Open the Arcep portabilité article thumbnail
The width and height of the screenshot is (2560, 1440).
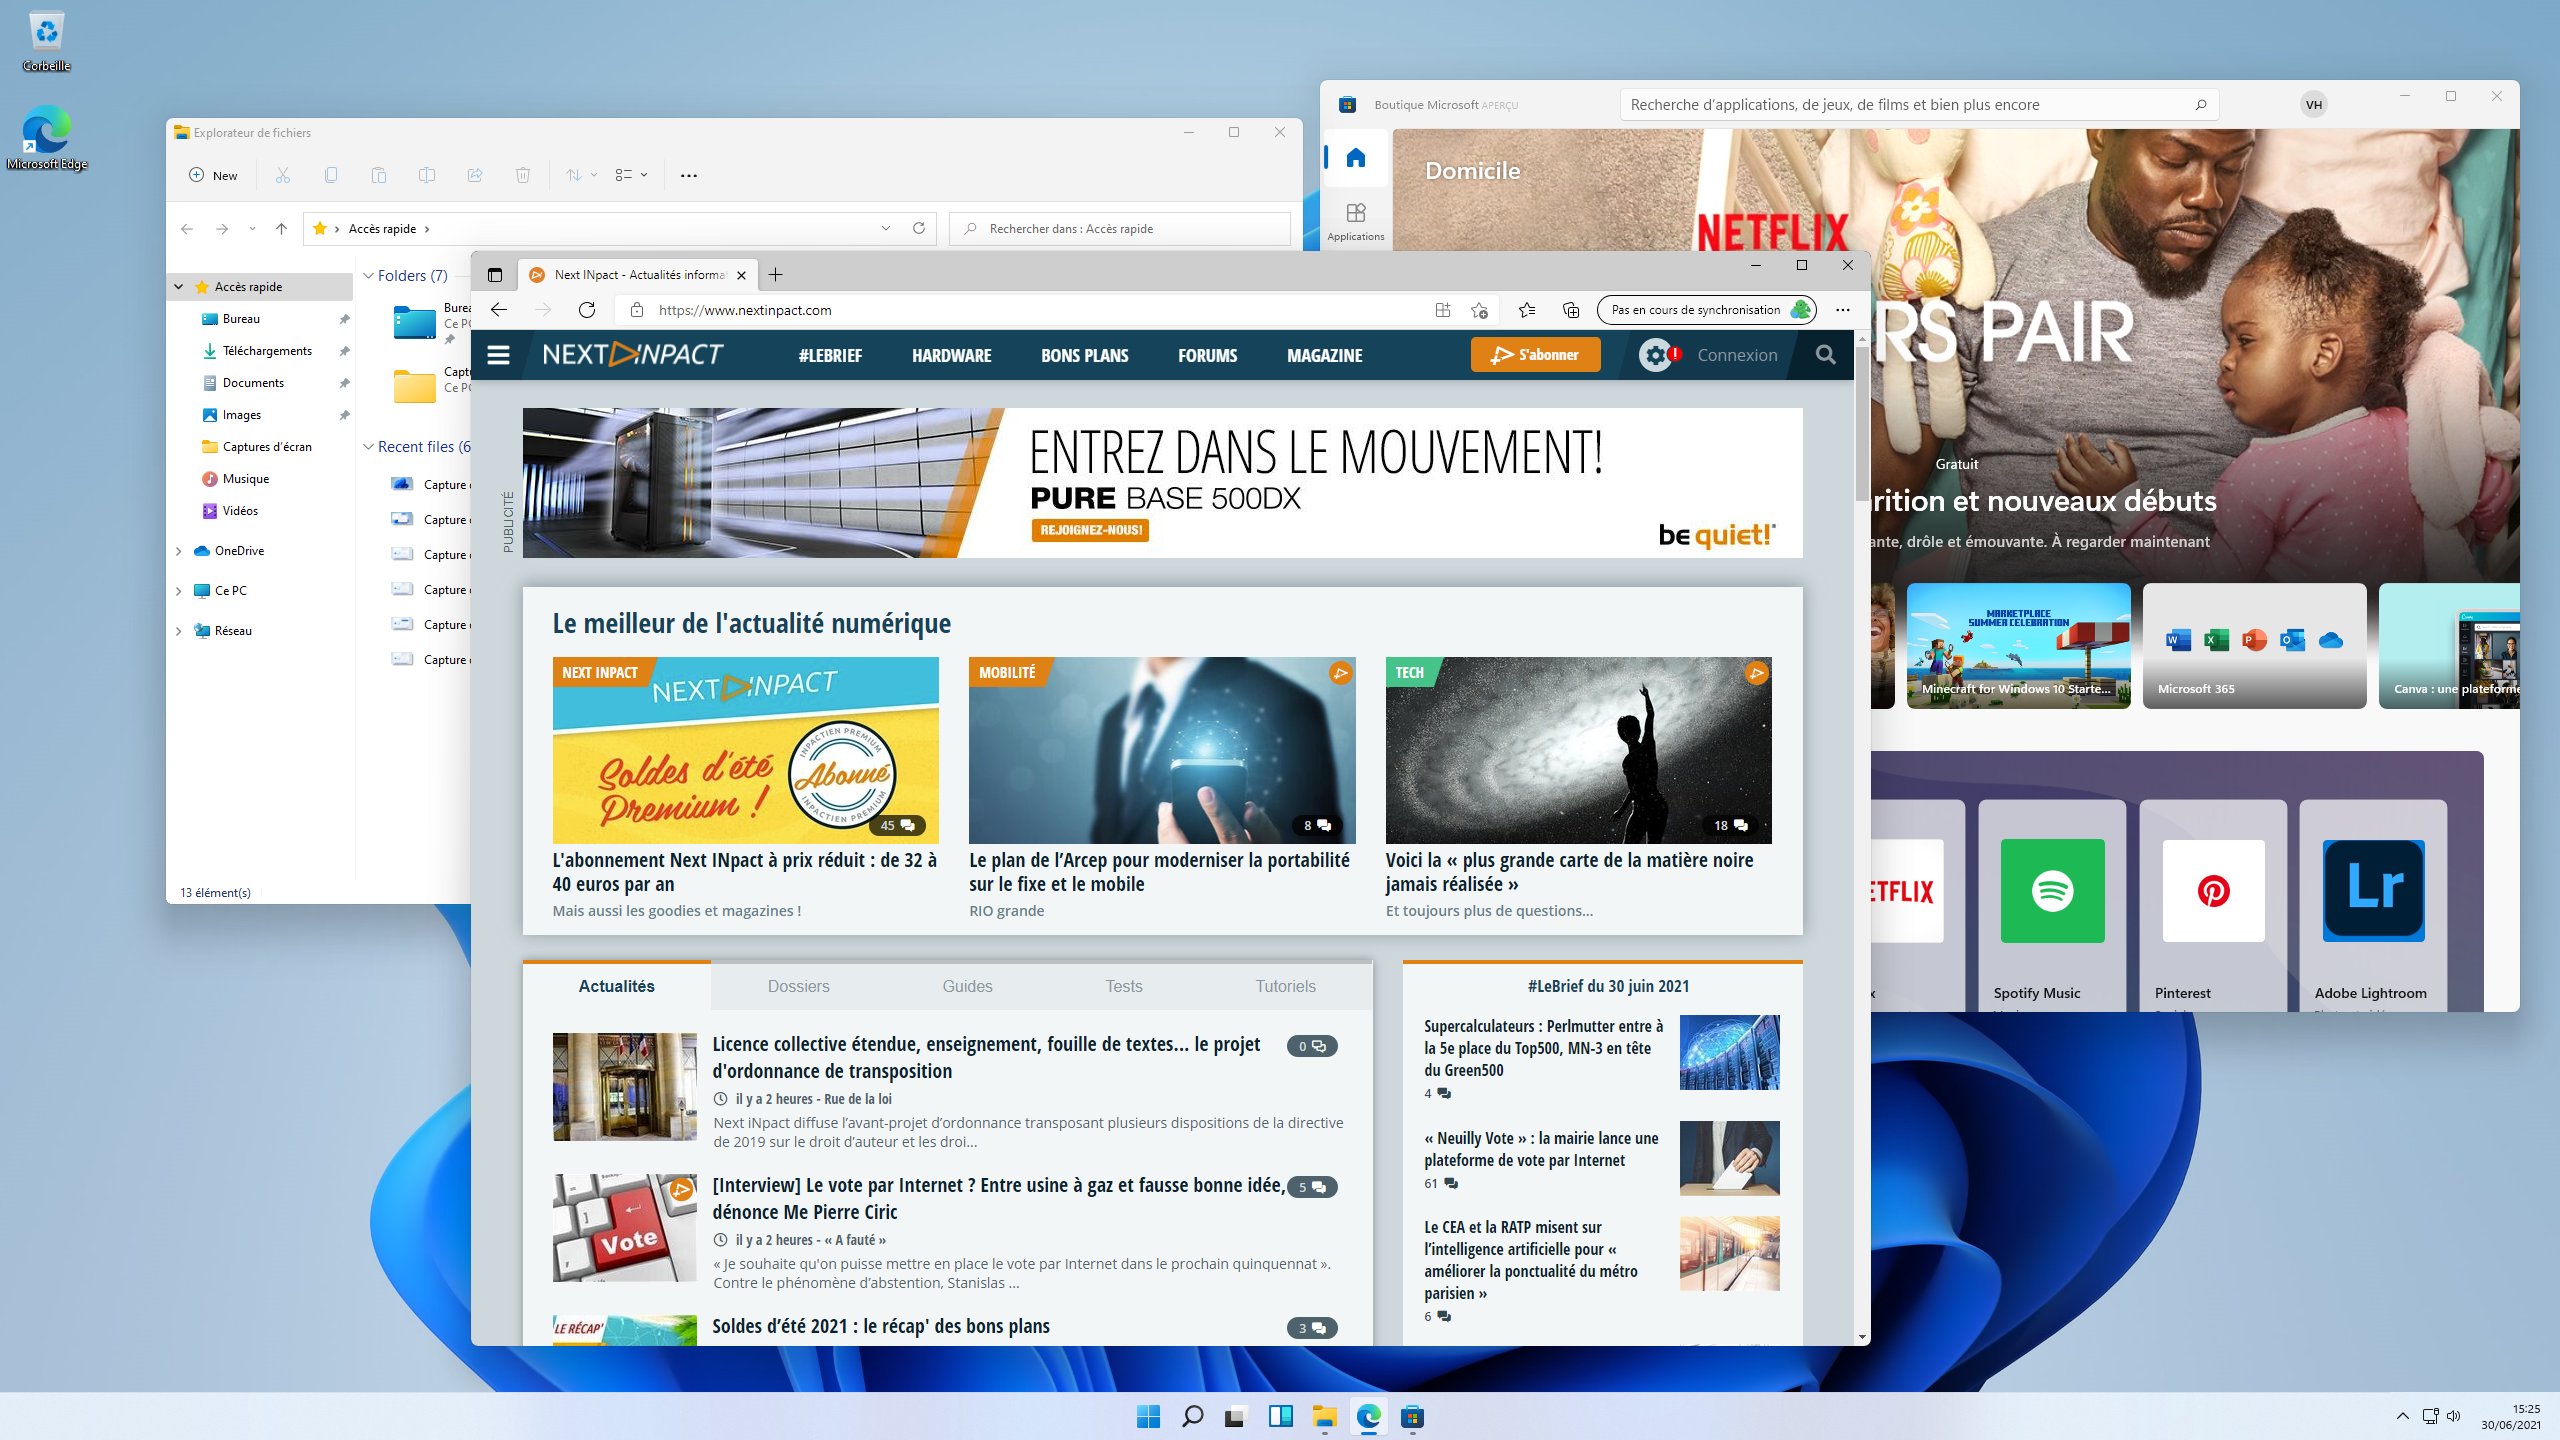[x=1162, y=750]
